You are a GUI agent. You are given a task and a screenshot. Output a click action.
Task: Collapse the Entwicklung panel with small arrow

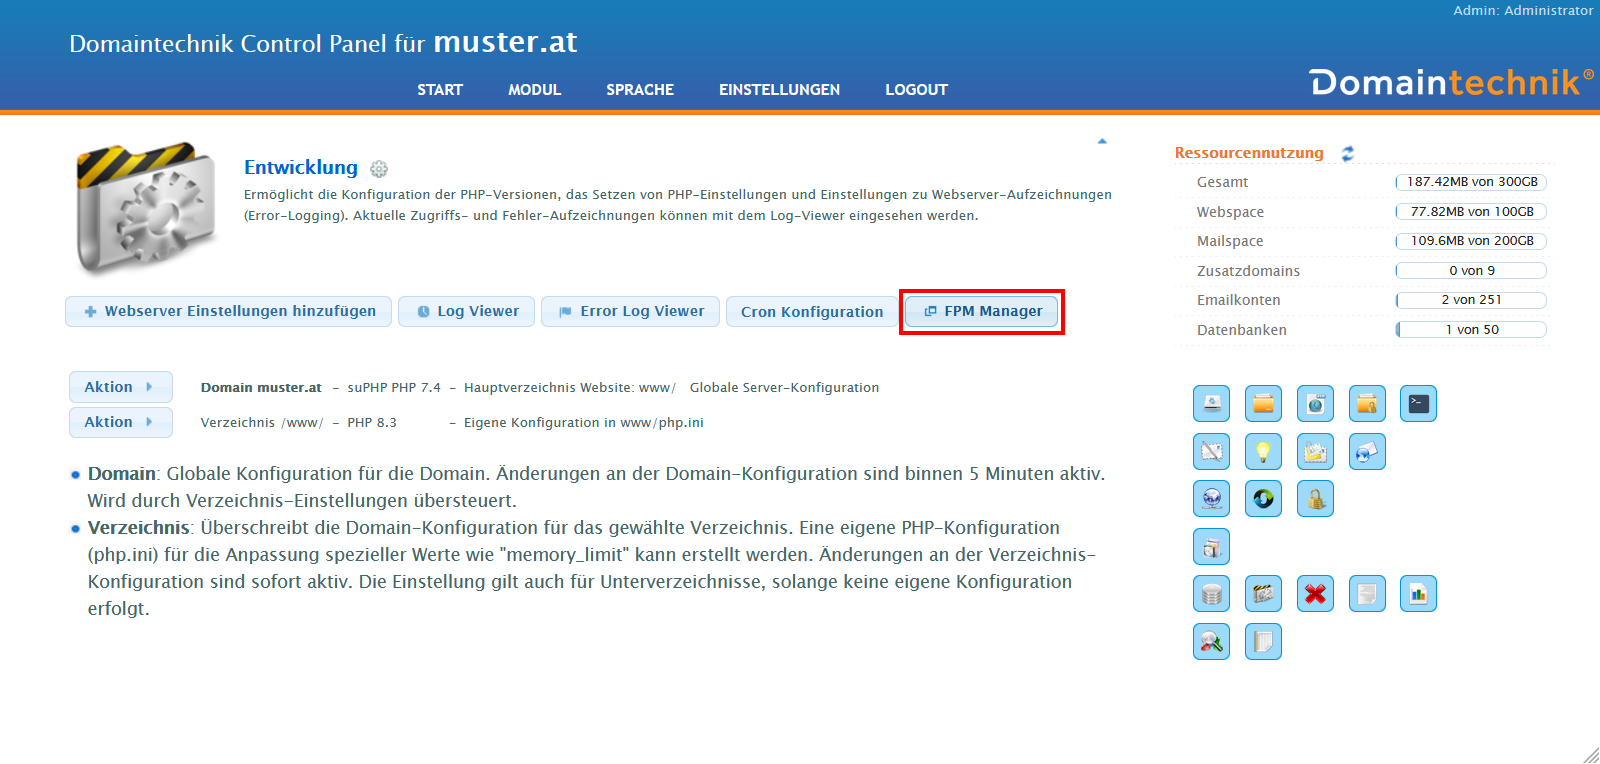[x=1102, y=141]
